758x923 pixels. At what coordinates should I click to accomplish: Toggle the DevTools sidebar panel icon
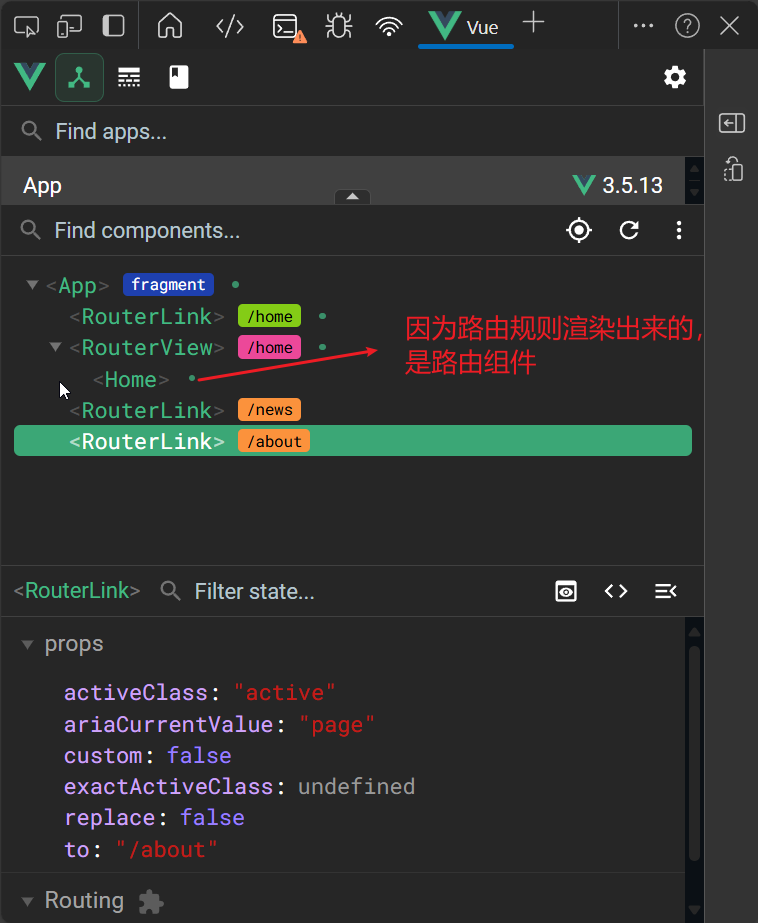coord(114,26)
